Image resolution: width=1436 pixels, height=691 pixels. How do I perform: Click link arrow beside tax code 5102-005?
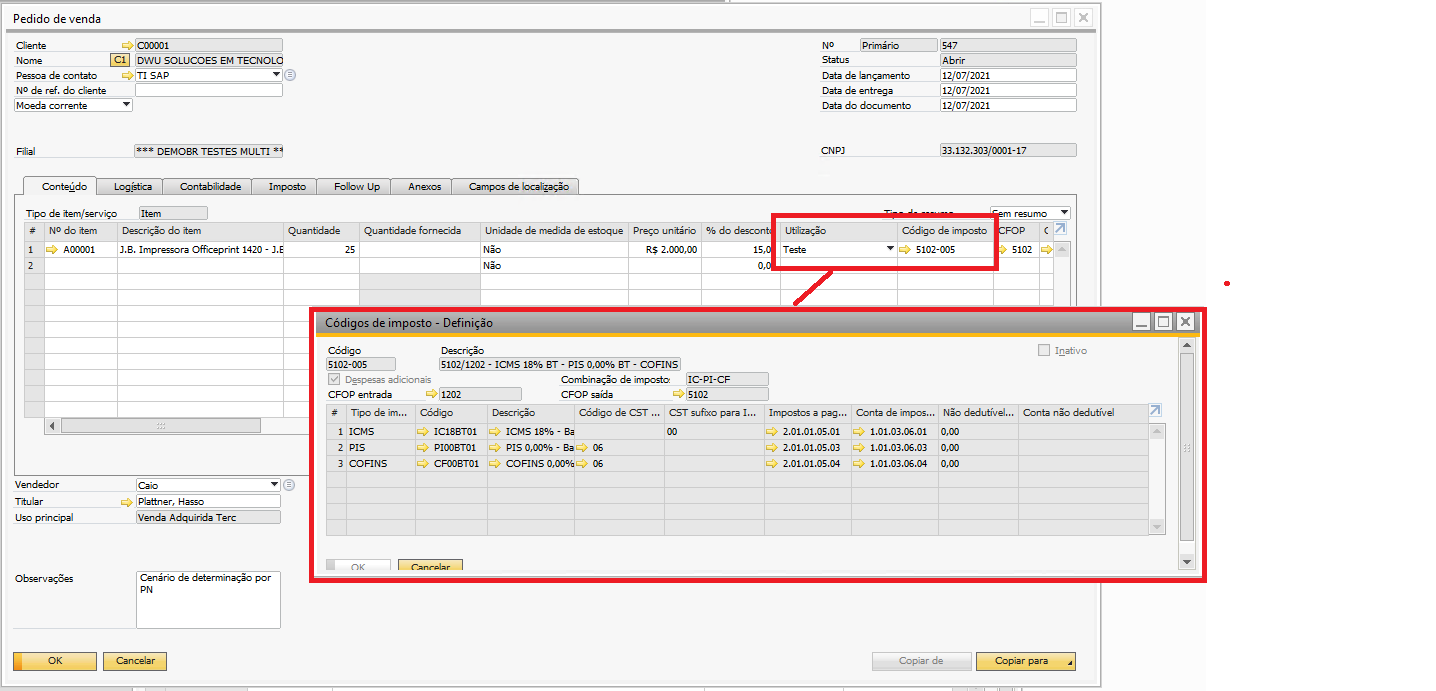coord(905,250)
